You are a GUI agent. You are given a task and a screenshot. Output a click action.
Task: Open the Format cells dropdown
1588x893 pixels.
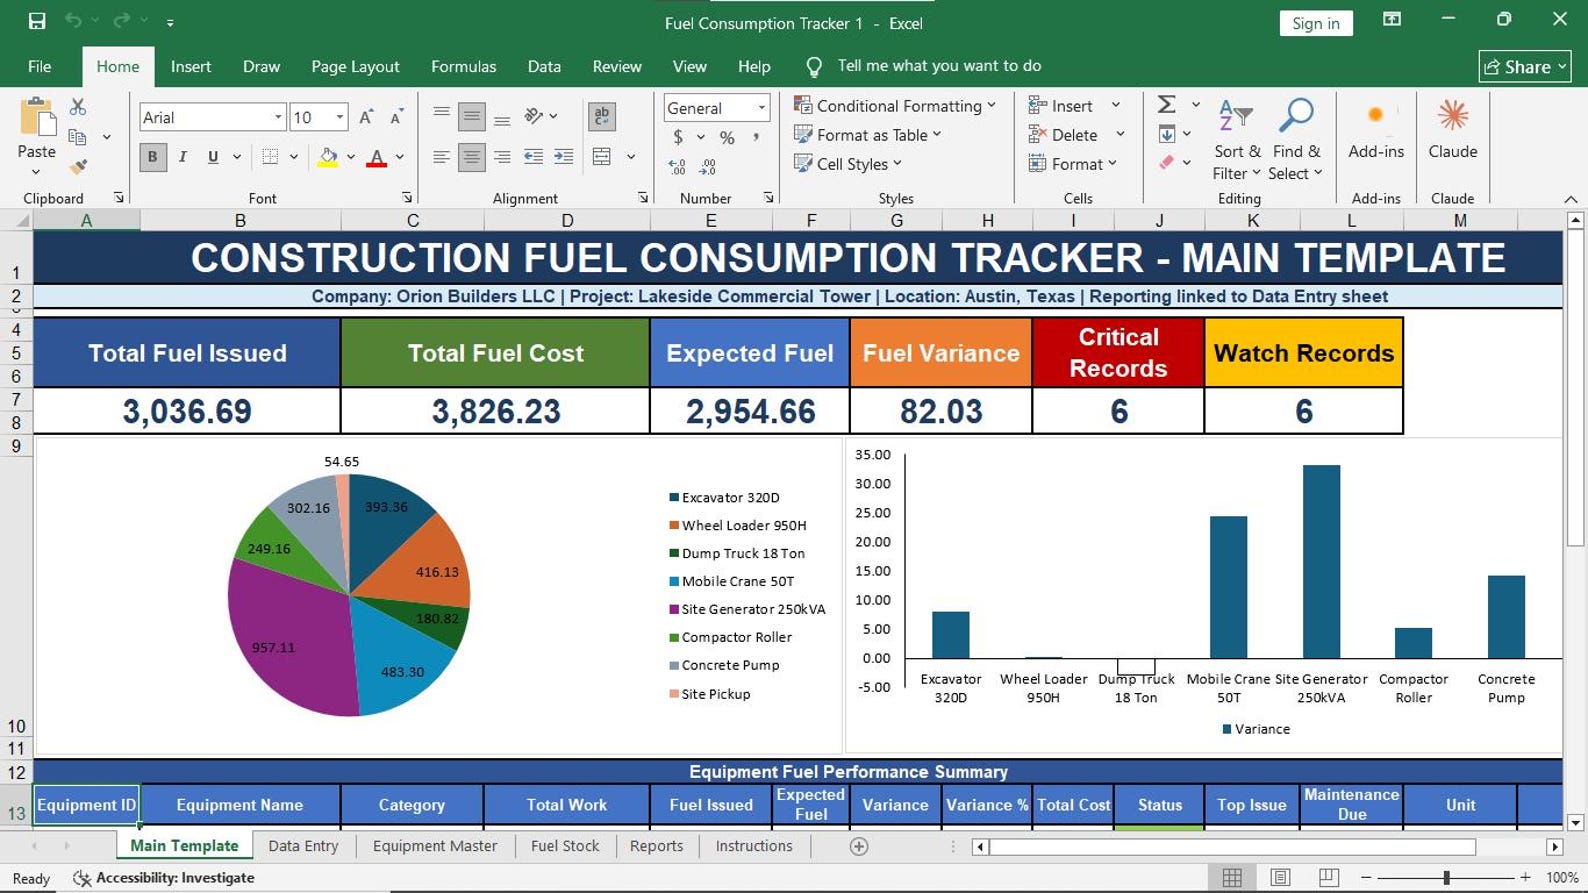(x=1072, y=164)
